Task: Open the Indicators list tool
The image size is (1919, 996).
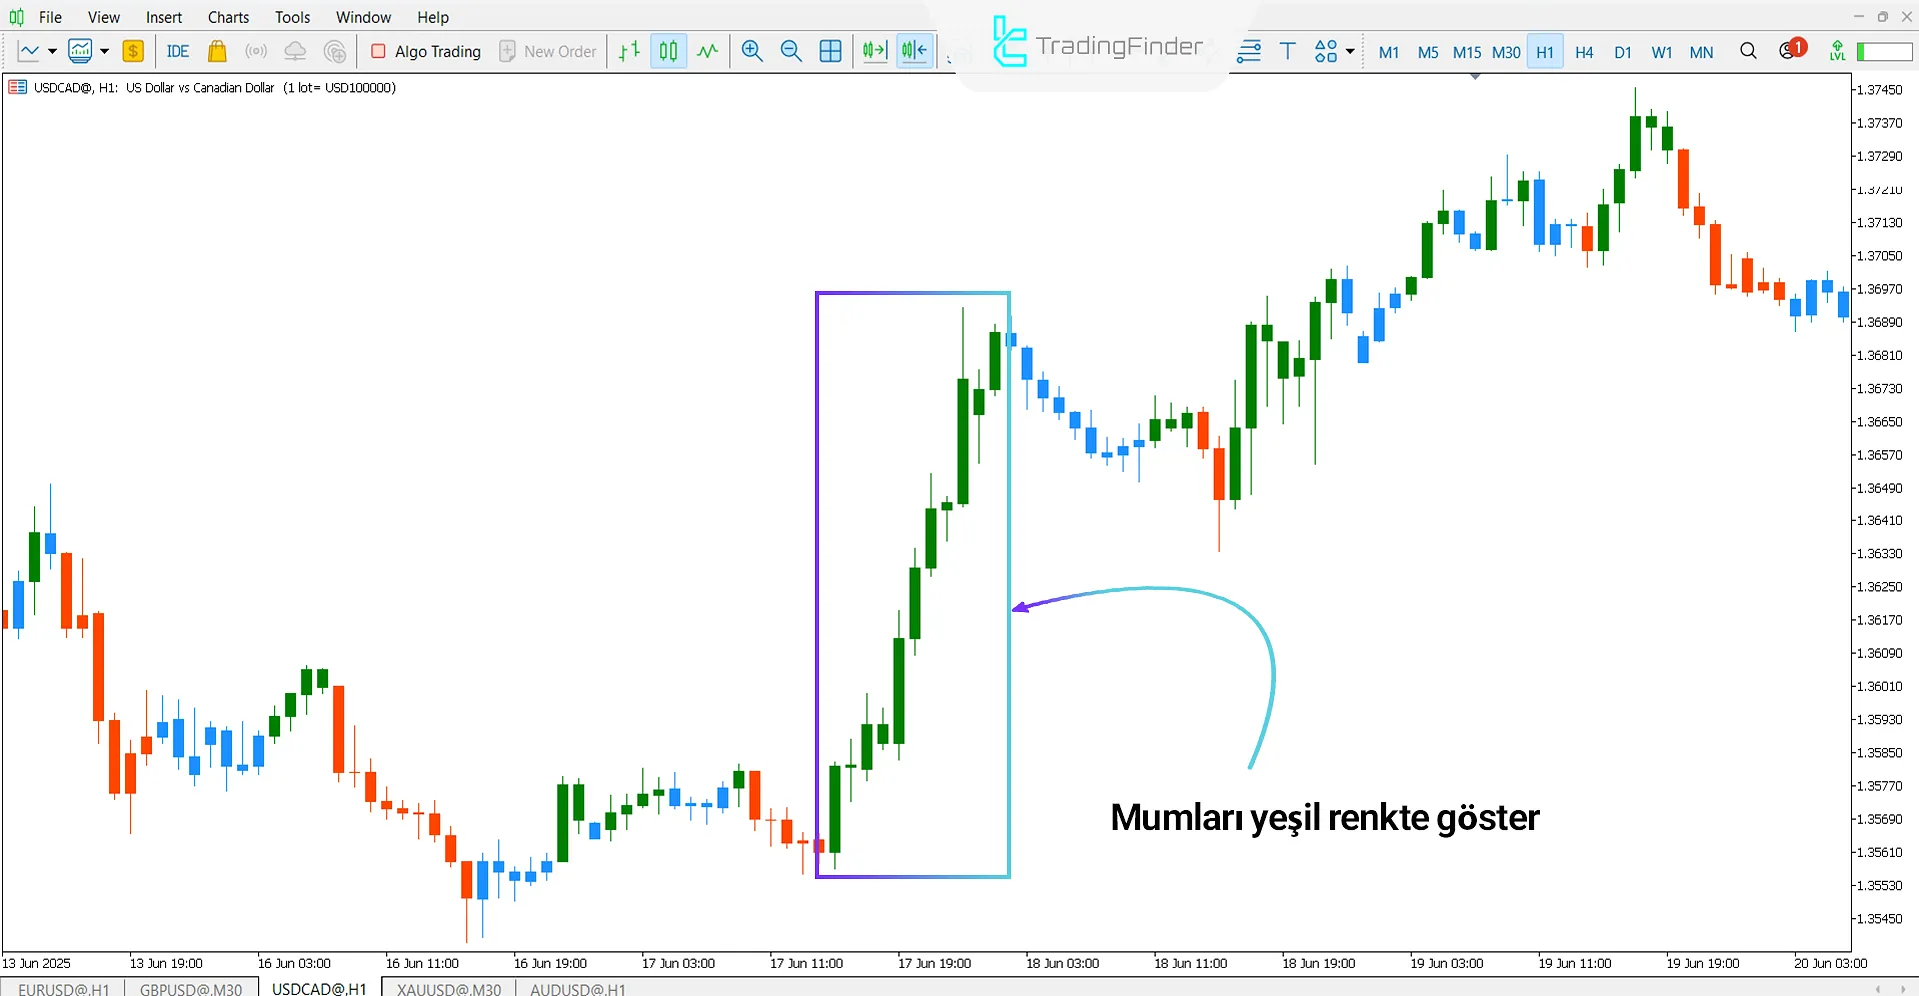Action: click(1248, 51)
